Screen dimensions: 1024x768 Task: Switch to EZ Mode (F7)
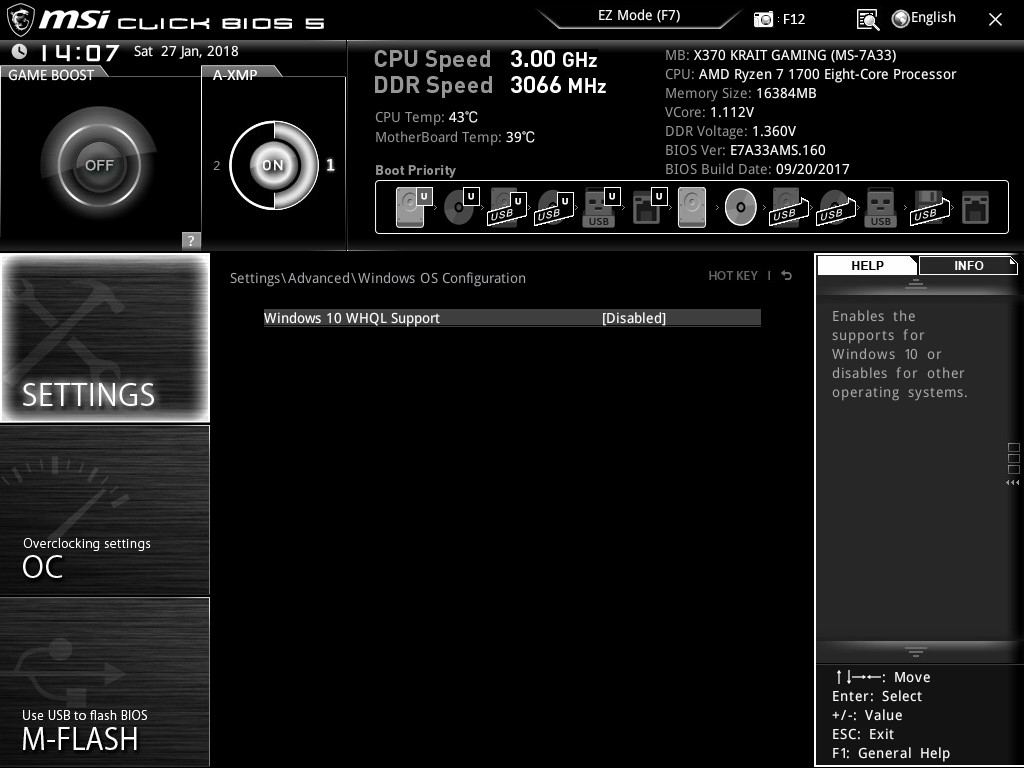(639, 15)
